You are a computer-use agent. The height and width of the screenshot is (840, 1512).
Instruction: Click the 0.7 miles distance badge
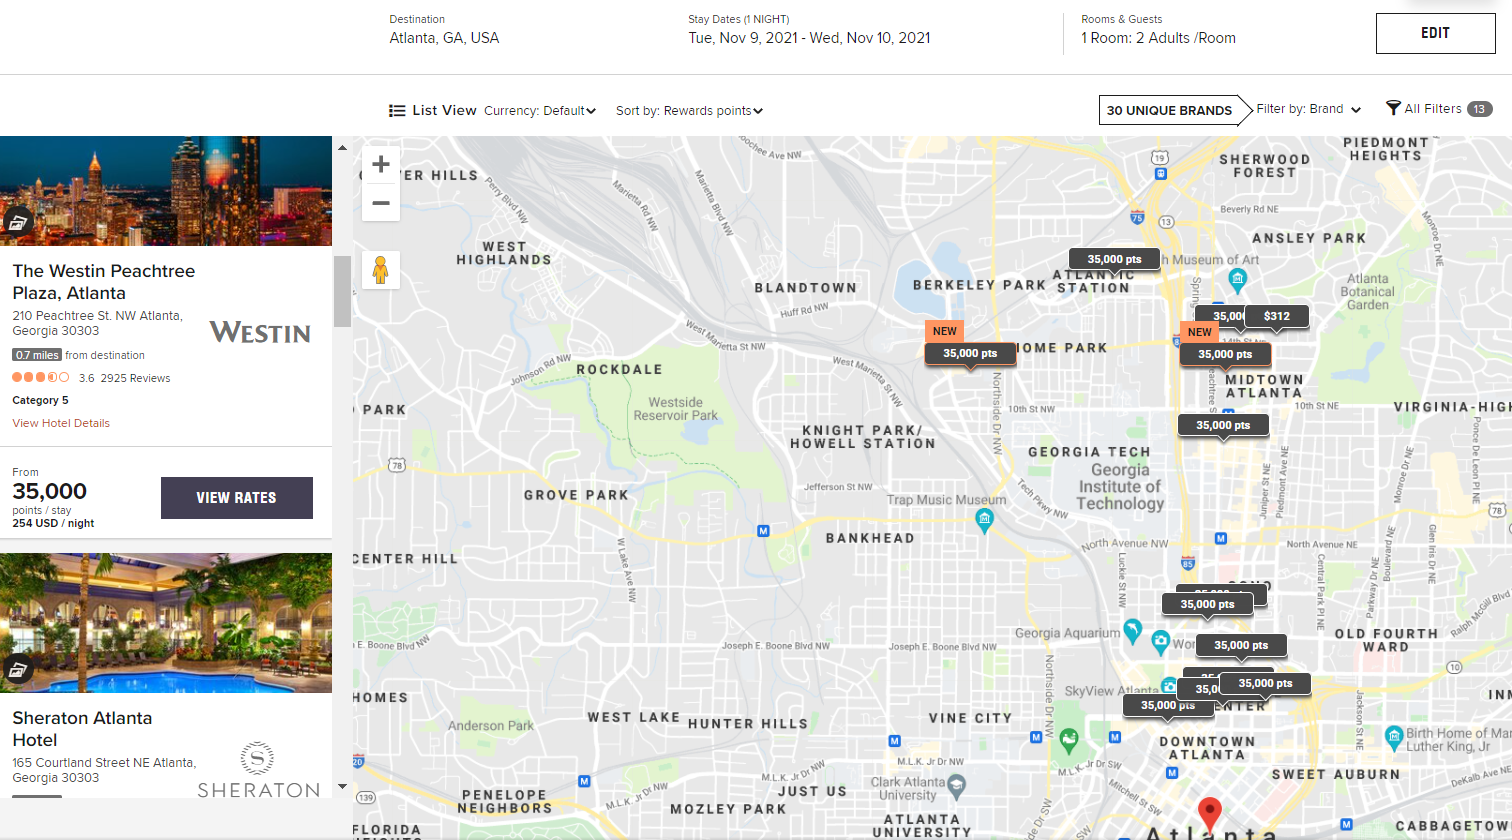pyautogui.click(x=37, y=355)
